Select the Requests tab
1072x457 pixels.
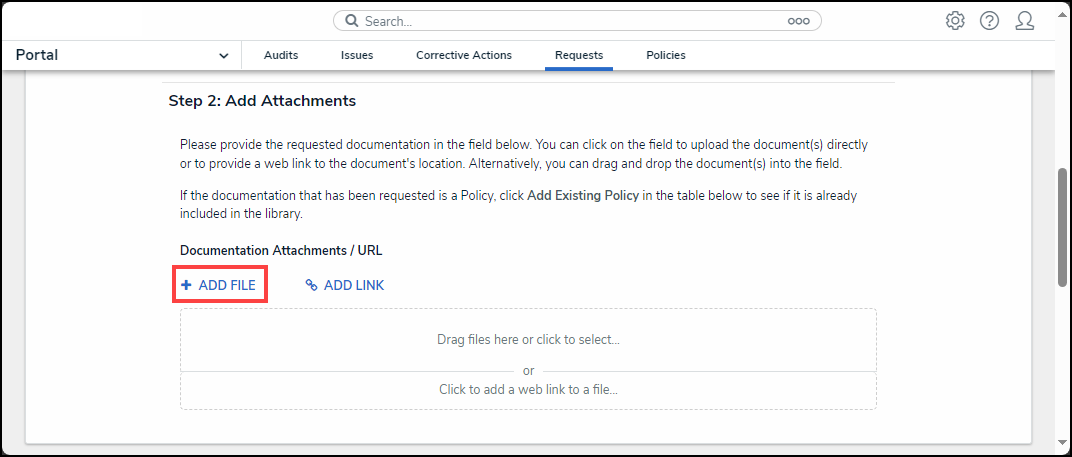[x=579, y=56]
